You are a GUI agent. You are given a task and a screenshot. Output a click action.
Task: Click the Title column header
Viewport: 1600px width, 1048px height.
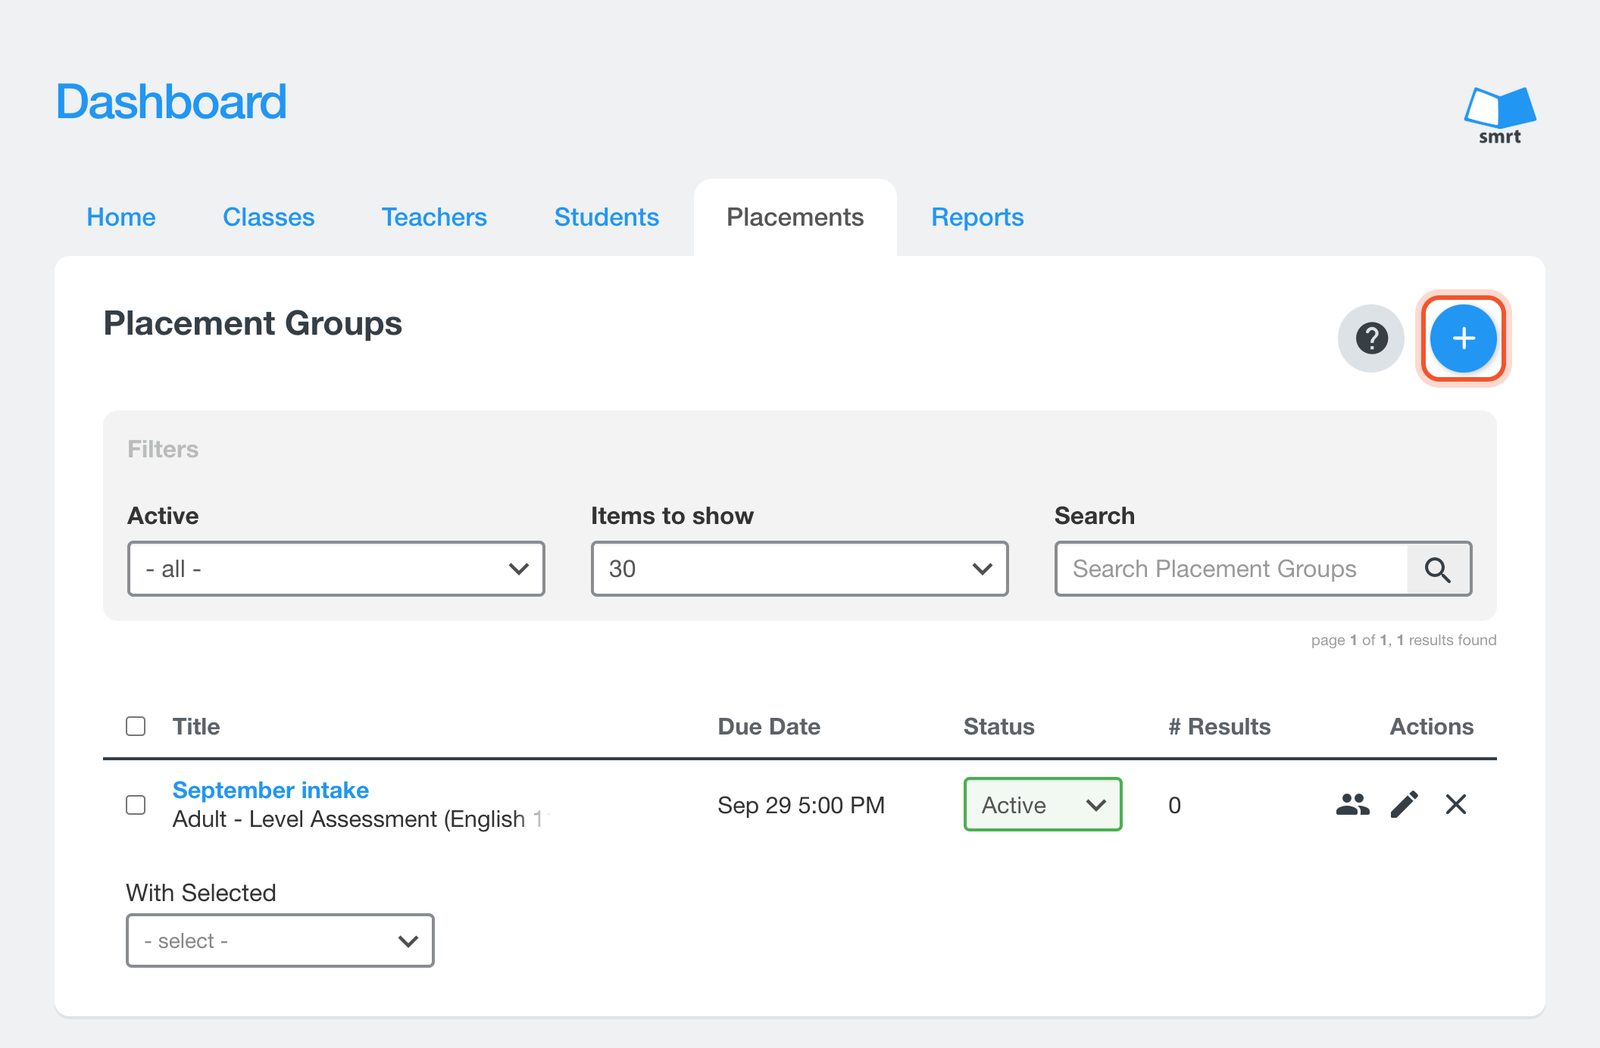[x=196, y=727]
